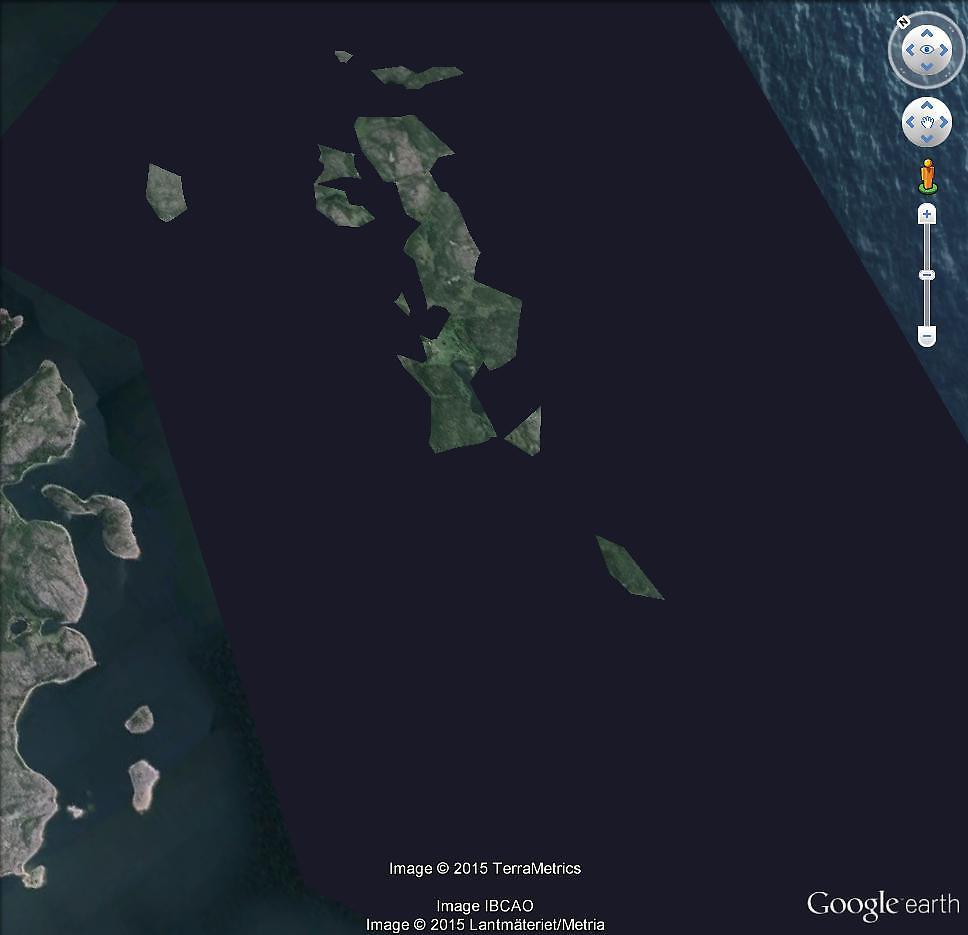
Task: Pan map up with Move joystick up arrow
Action: click(x=927, y=106)
